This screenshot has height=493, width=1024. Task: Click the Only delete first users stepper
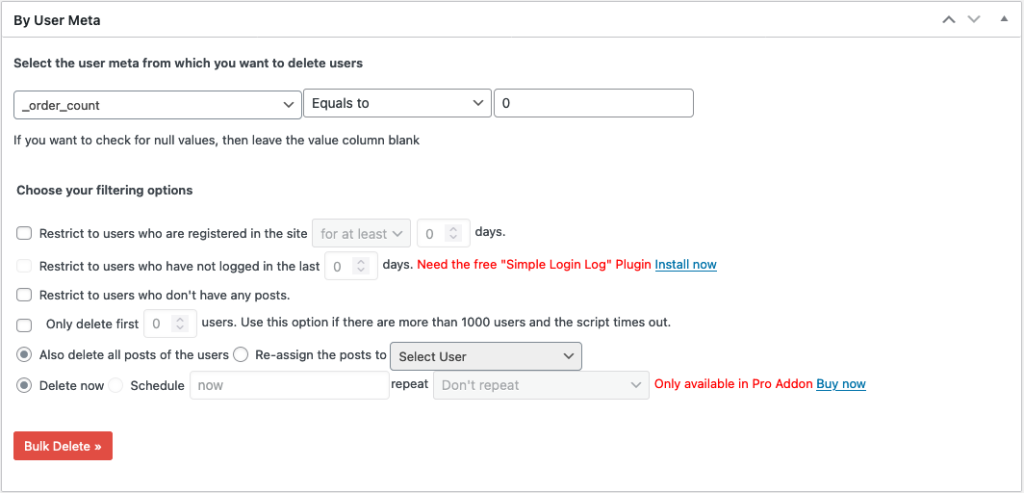click(x=169, y=324)
